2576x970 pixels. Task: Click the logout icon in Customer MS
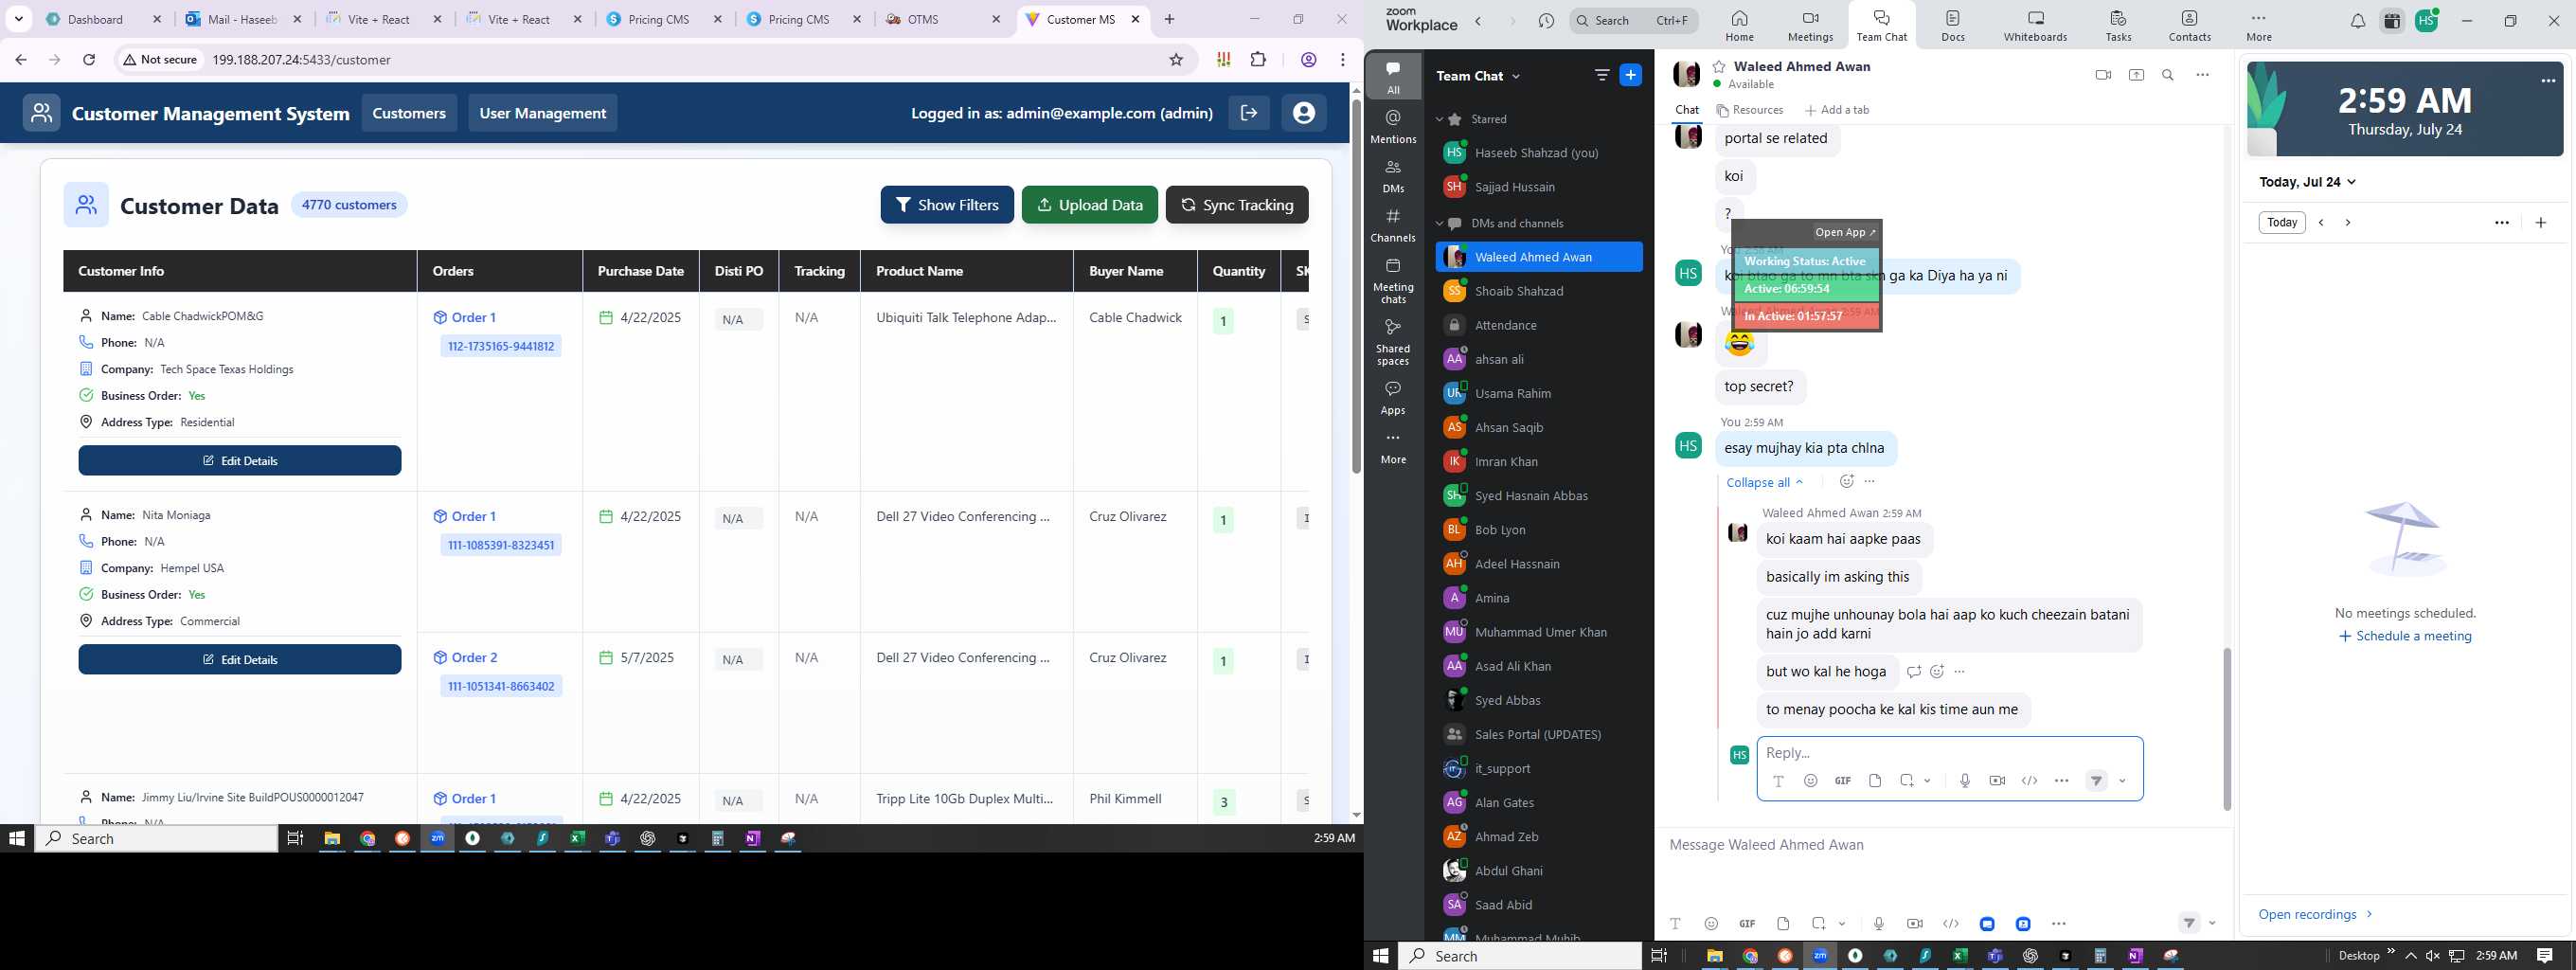point(1249,113)
